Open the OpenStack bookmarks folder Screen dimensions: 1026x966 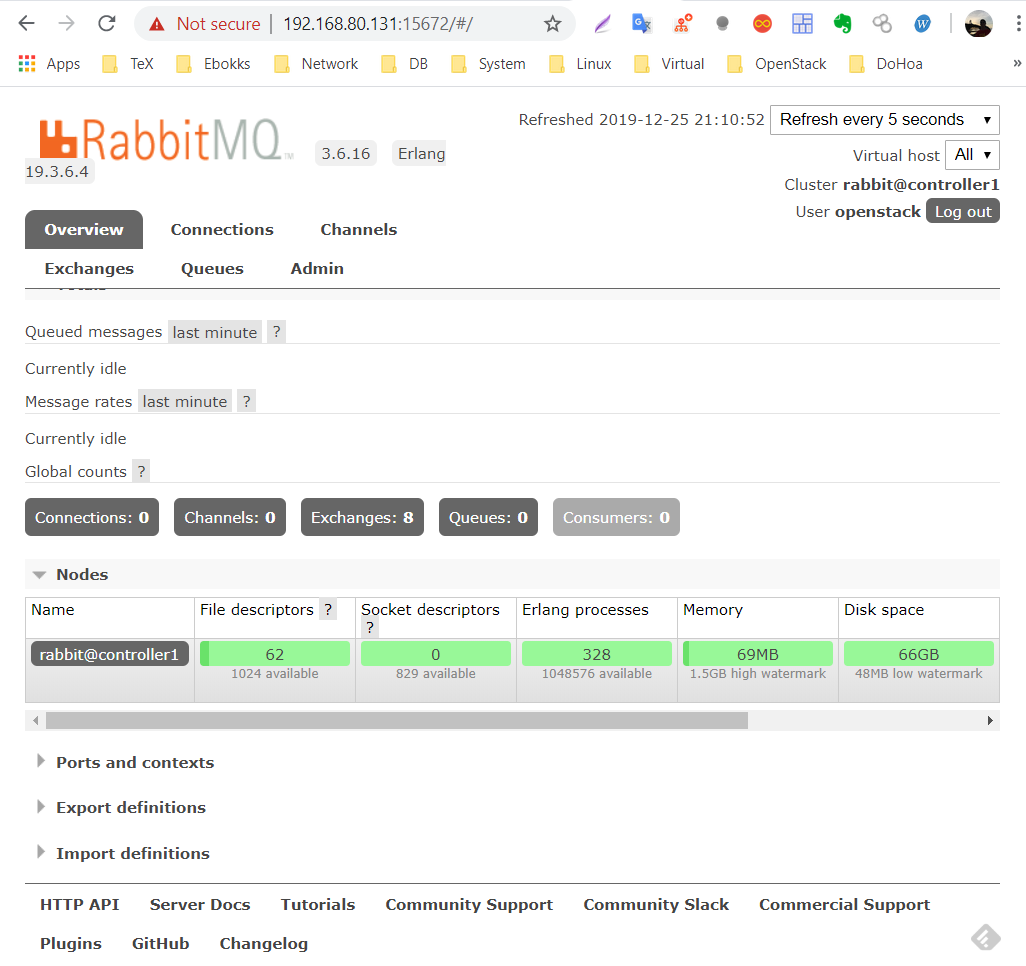(777, 63)
